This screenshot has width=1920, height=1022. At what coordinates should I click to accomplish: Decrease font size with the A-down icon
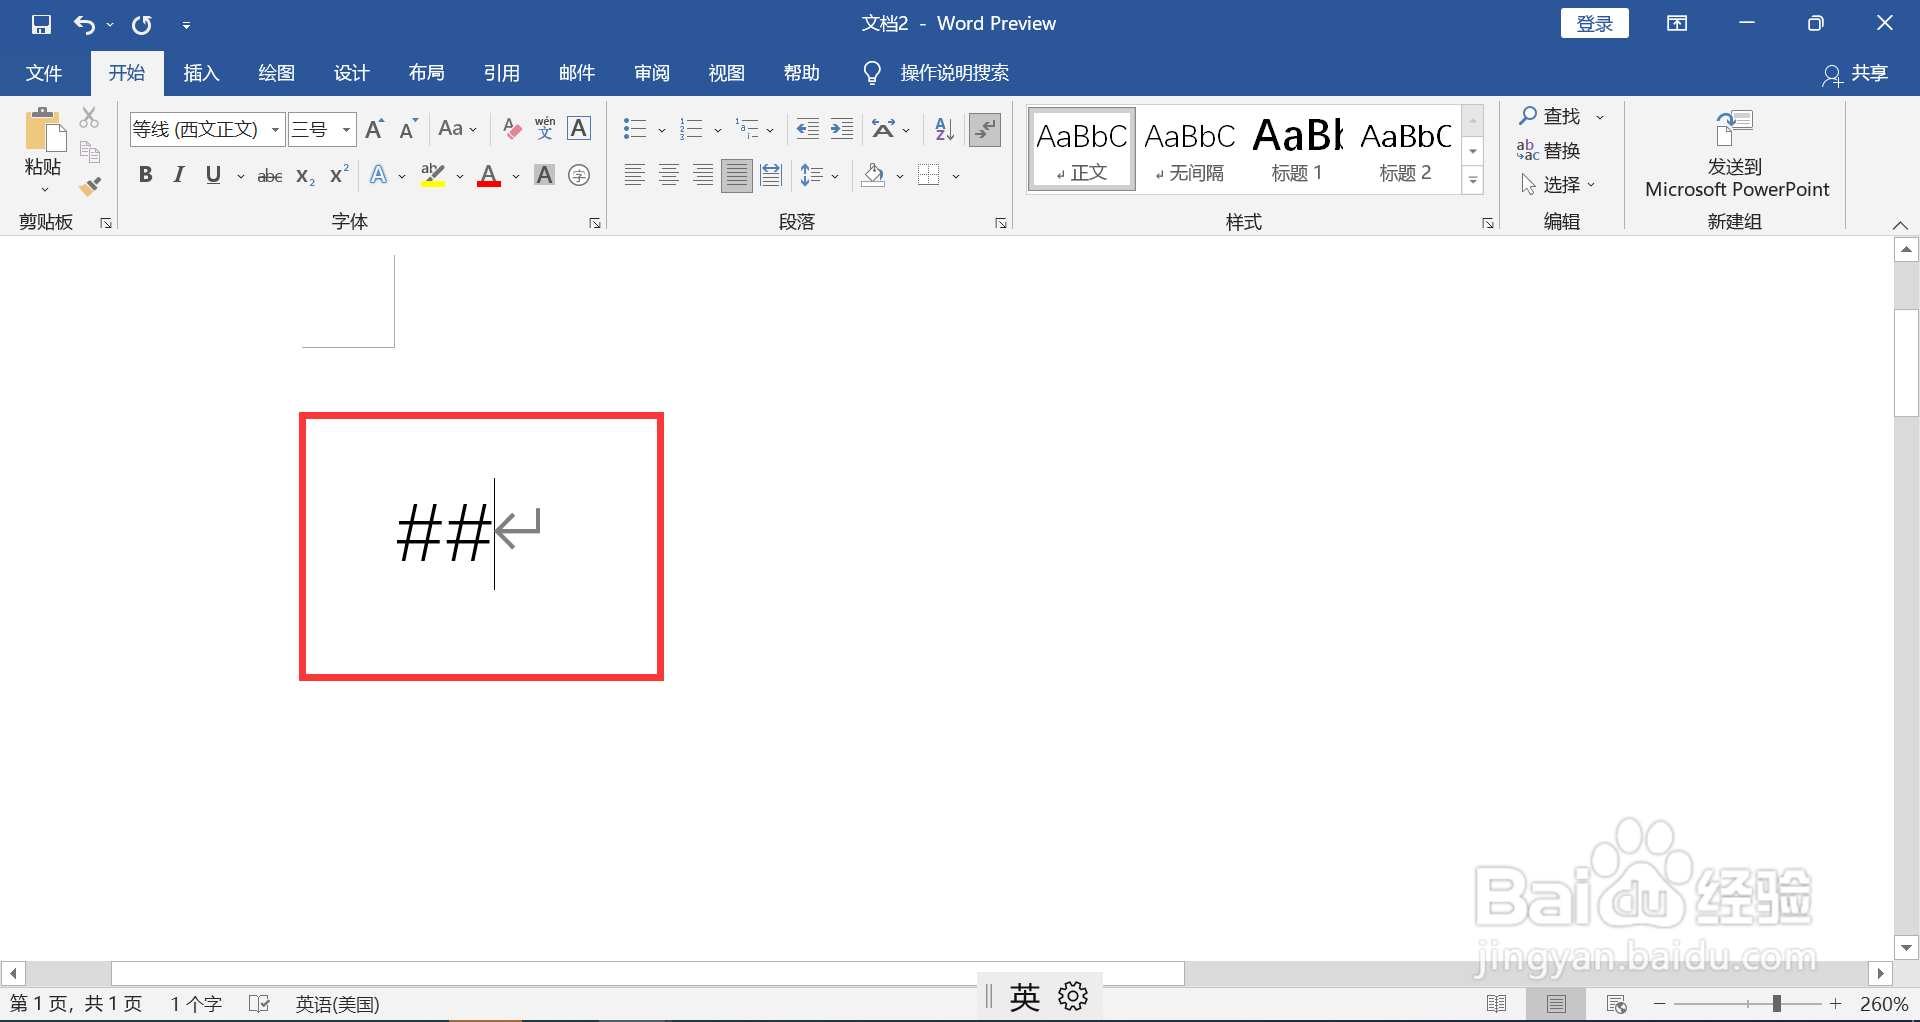(408, 129)
